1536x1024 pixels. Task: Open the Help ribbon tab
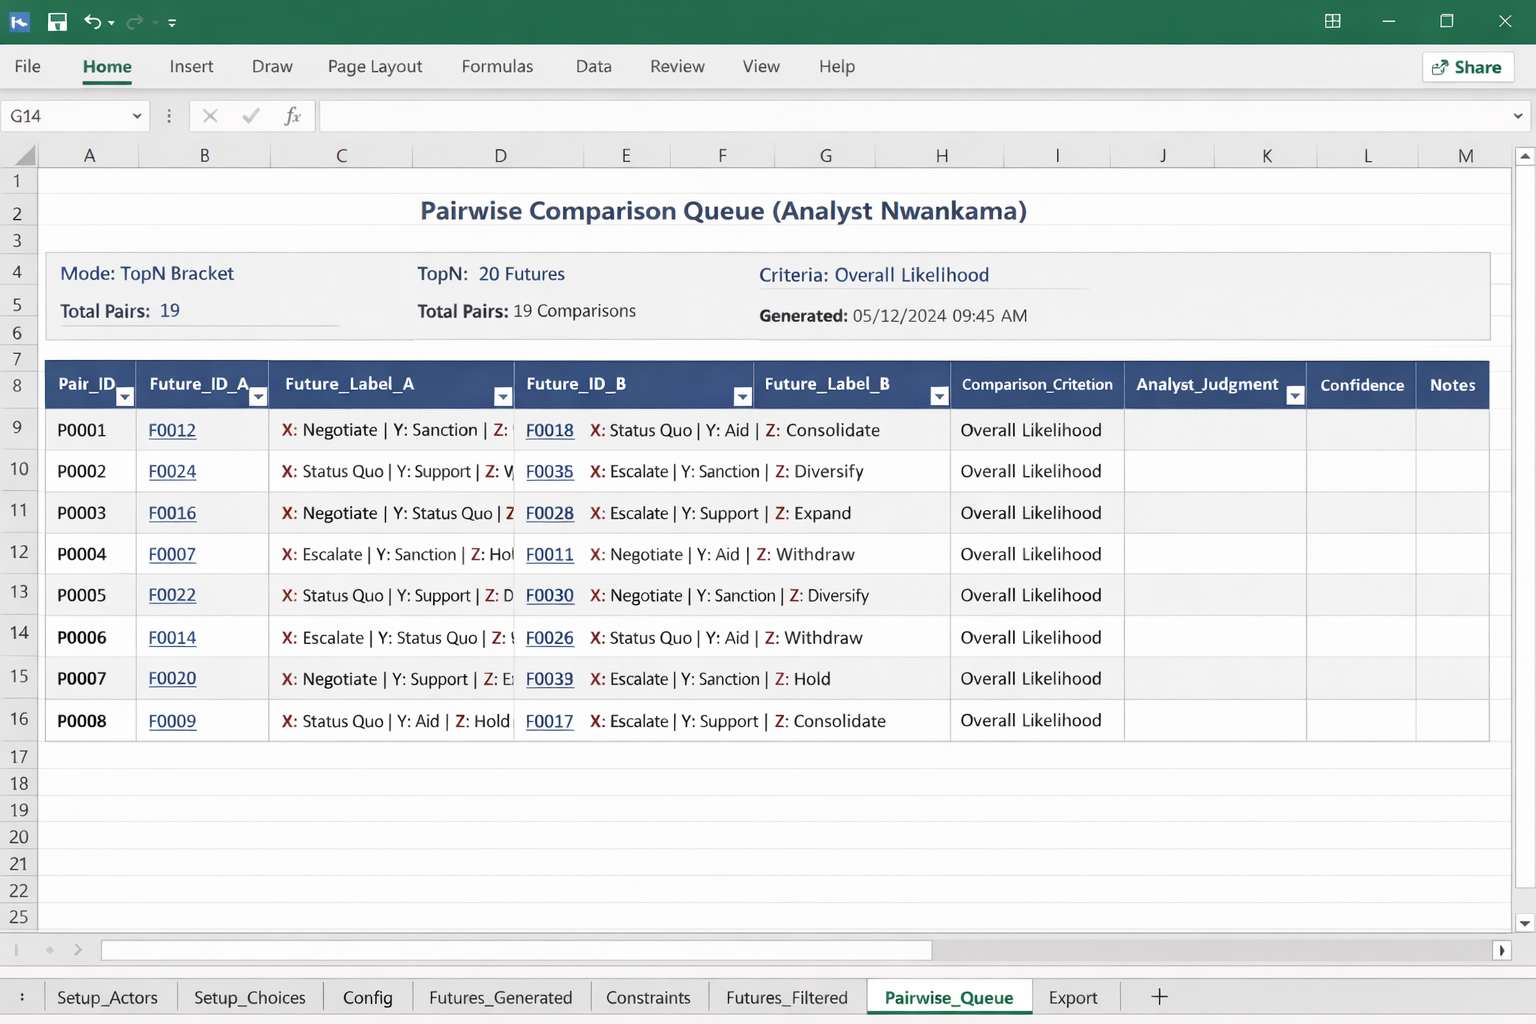pos(837,67)
